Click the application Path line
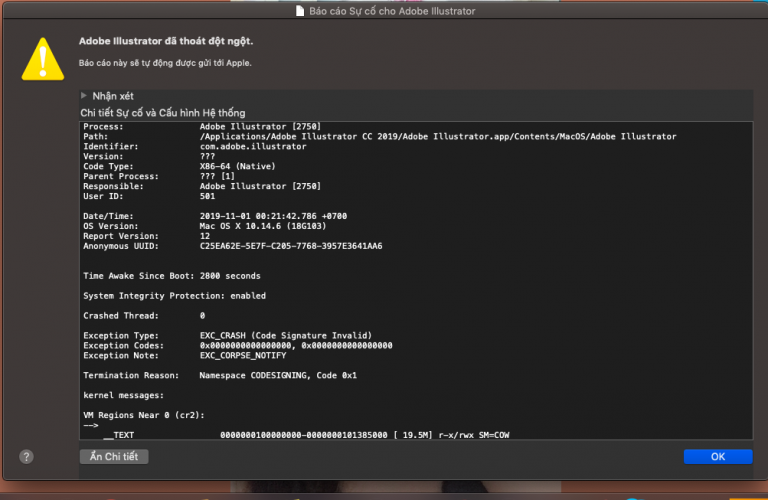This screenshot has height=500, width=768. click(x=380, y=137)
